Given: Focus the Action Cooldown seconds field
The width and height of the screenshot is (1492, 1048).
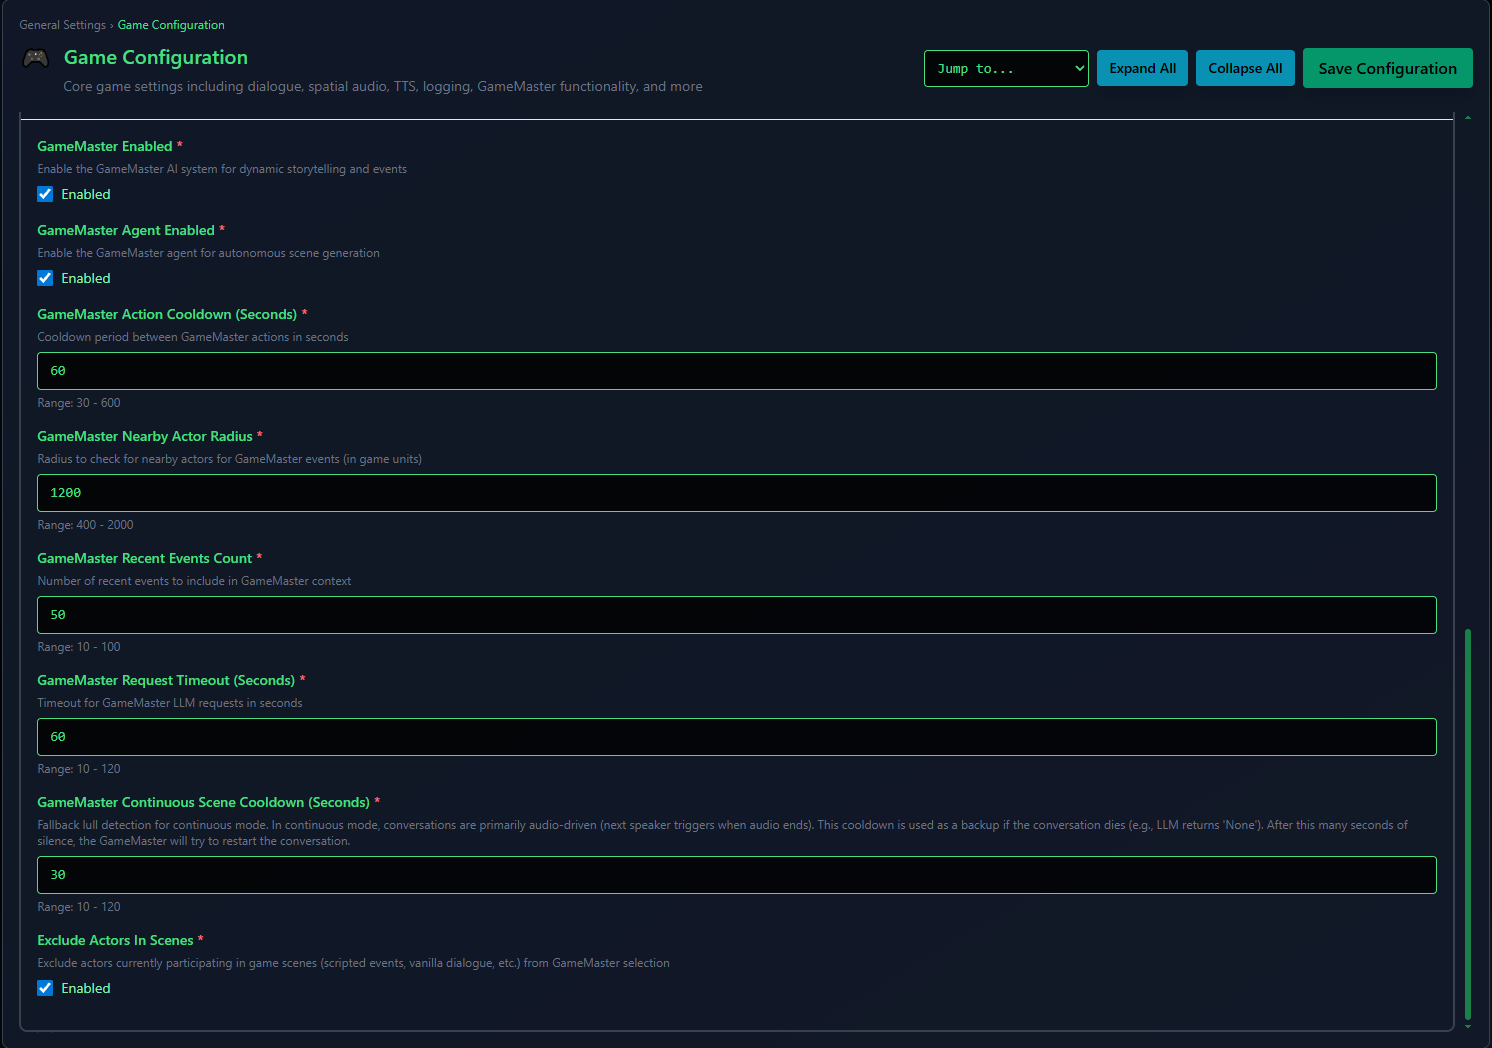Looking at the screenshot, I should [736, 371].
